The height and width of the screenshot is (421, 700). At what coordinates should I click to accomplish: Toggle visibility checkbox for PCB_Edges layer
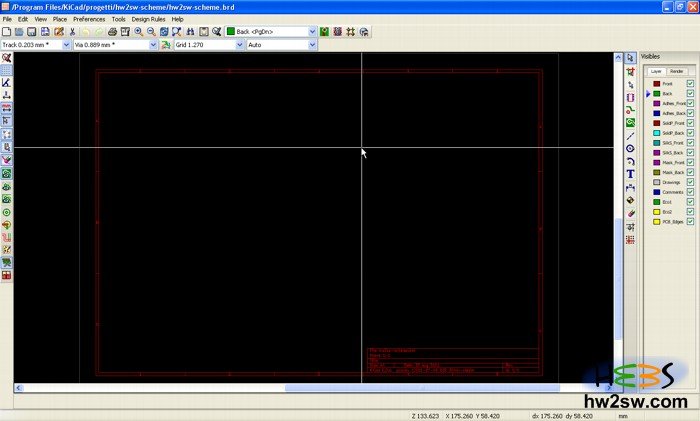(x=690, y=221)
